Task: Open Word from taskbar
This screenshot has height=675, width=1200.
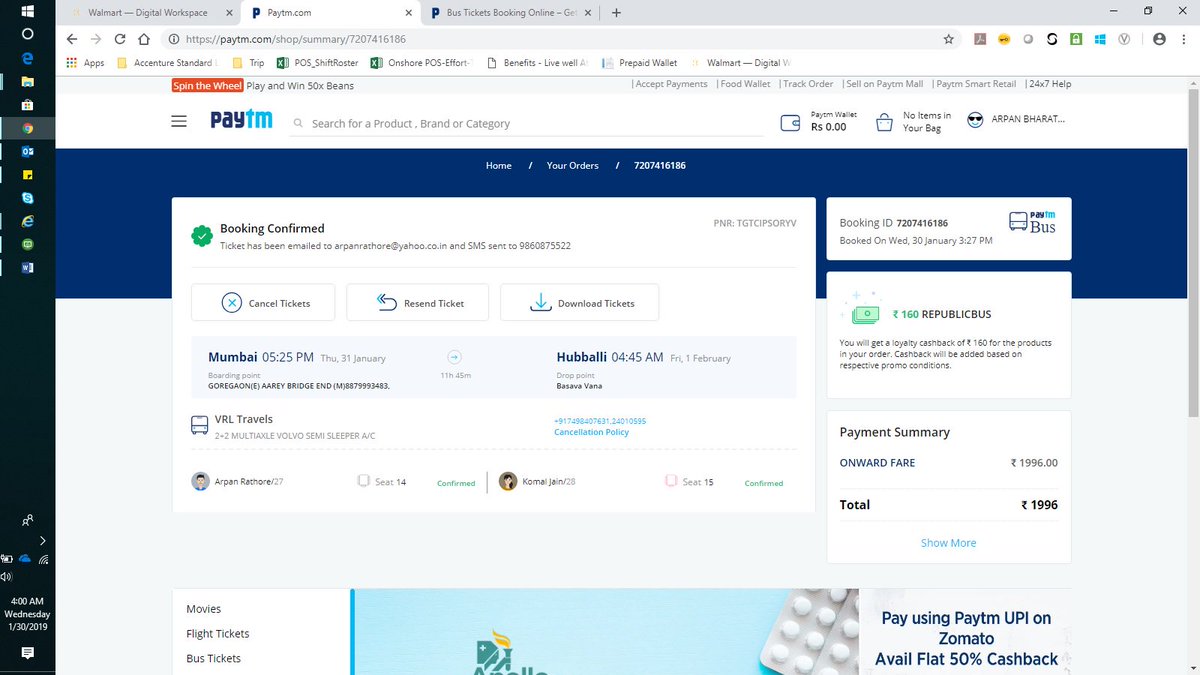Action: (x=28, y=268)
